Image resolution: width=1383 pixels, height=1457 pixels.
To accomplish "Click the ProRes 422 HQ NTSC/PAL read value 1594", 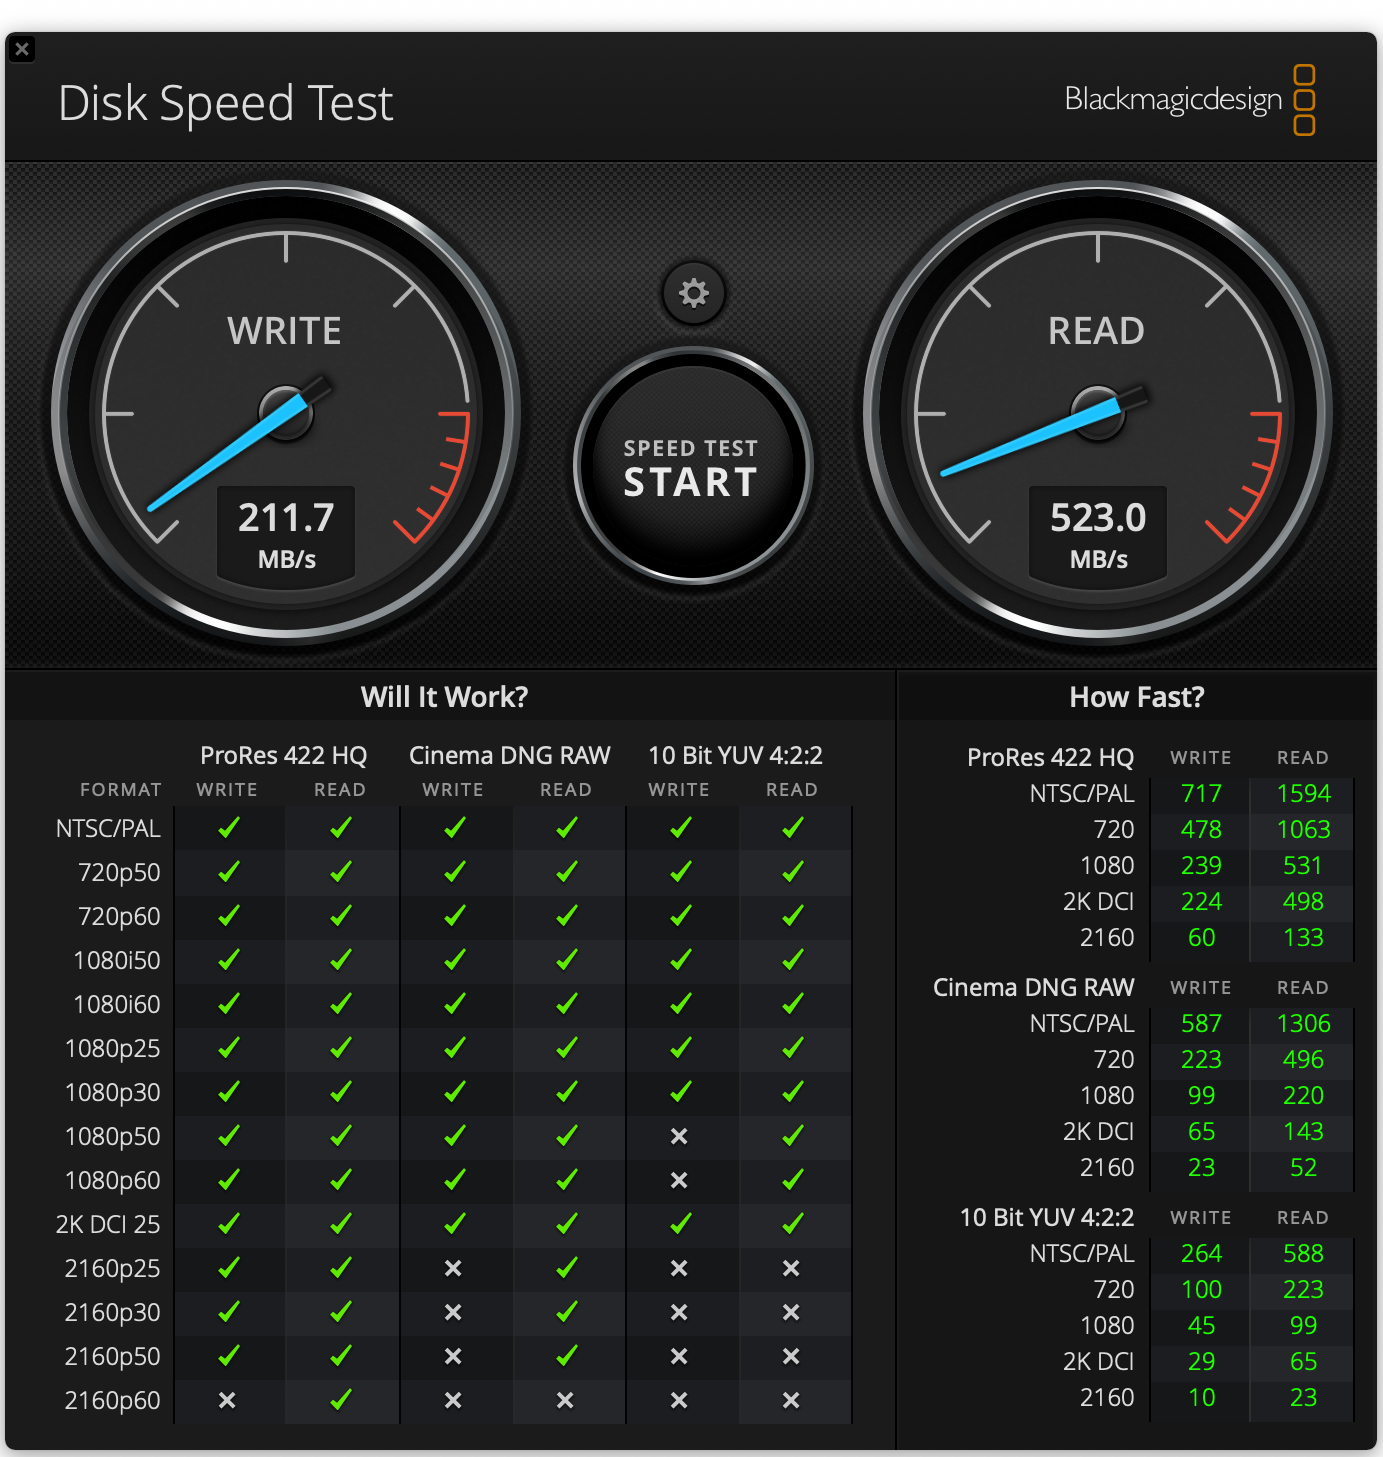I will click(1303, 794).
